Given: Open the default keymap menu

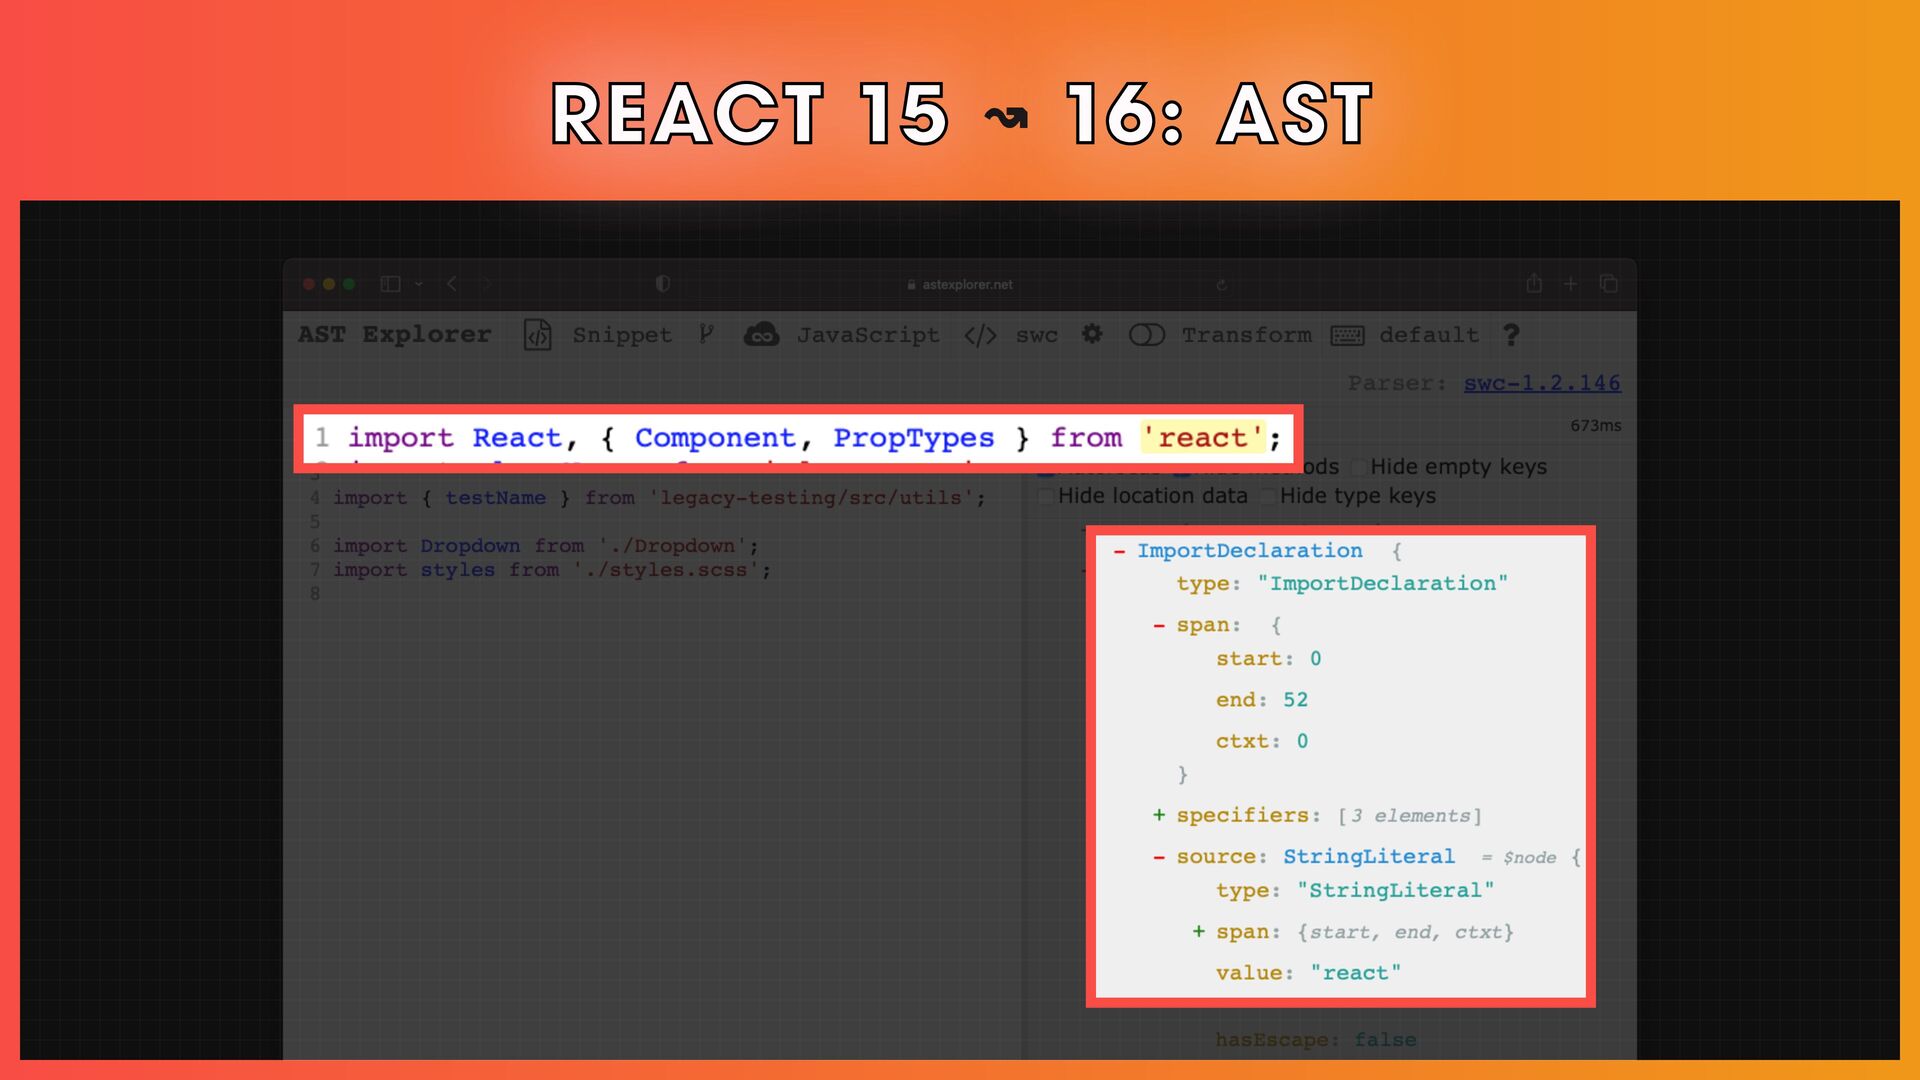Looking at the screenshot, I should point(1428,335).
